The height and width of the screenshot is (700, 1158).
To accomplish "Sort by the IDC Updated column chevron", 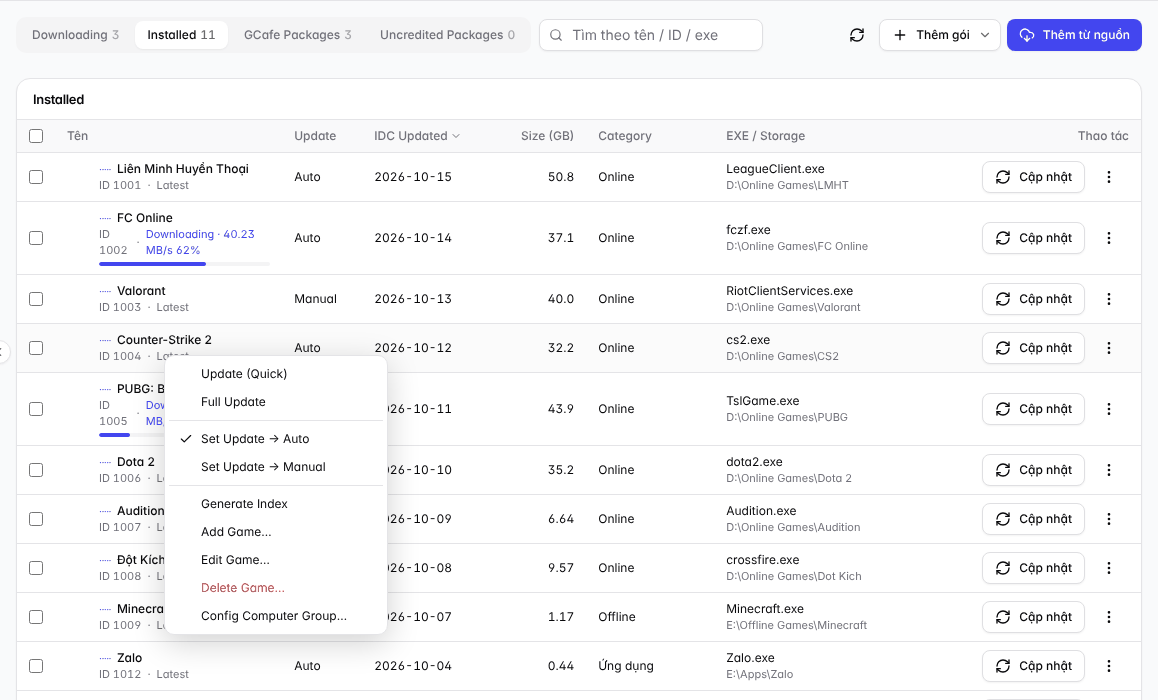I will pos(456,136).
